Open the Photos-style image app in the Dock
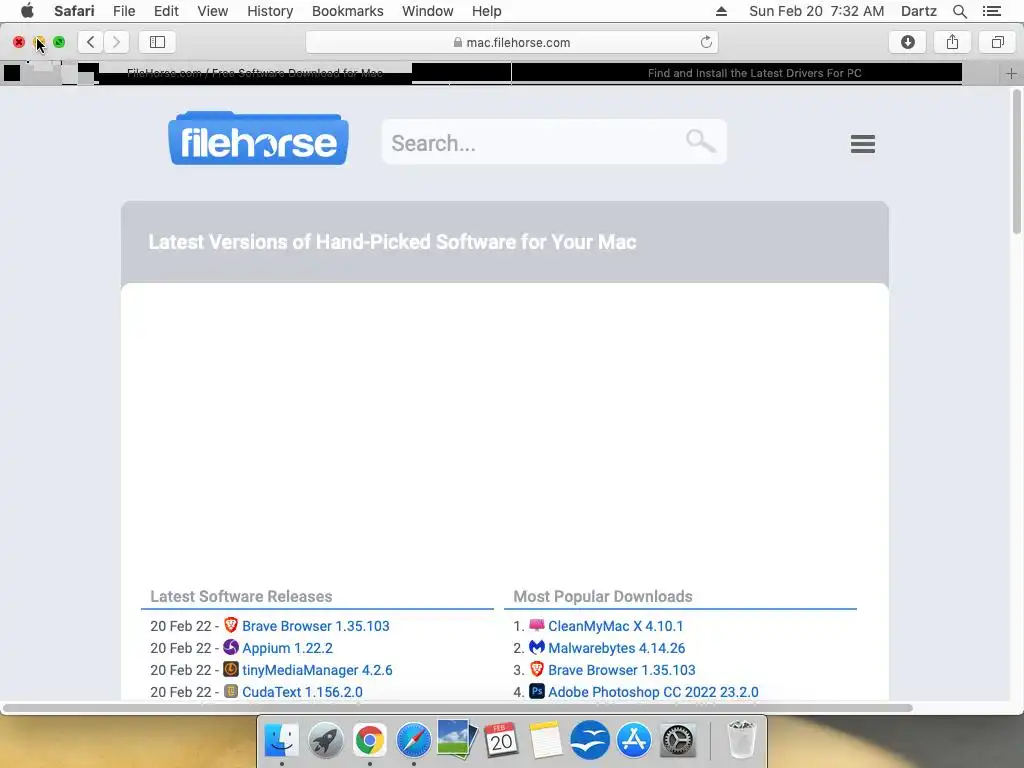The width and height of the screenshot is (1024, 768). click(457, 740)
